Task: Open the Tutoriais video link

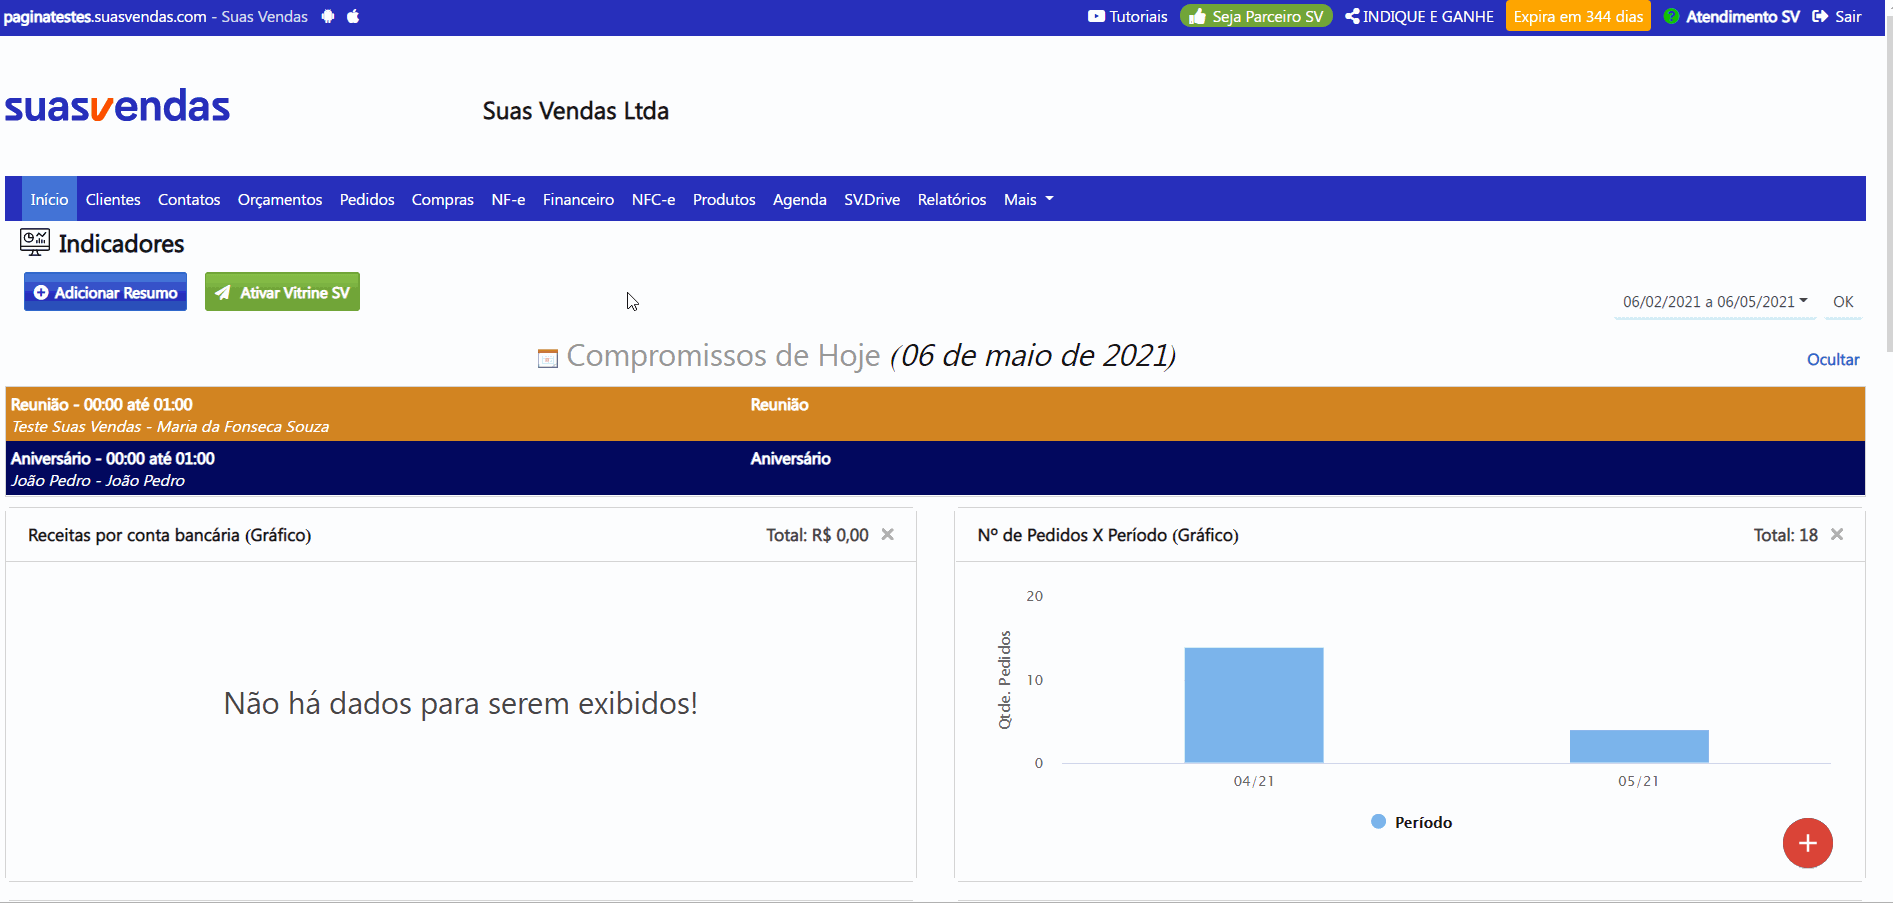Action: tap(1127, 16)
